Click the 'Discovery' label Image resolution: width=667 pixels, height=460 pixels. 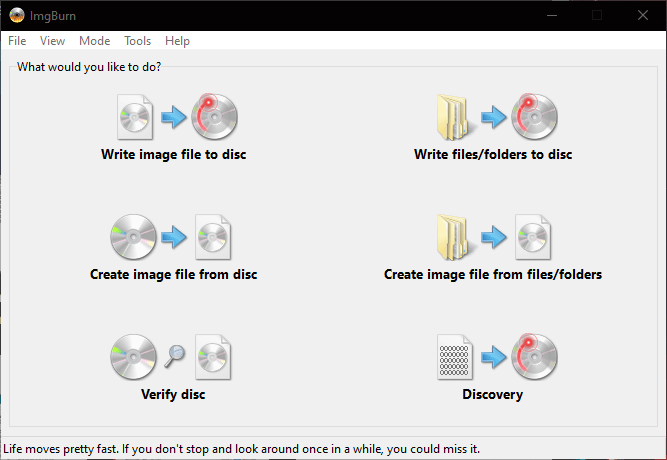point(493,394)
